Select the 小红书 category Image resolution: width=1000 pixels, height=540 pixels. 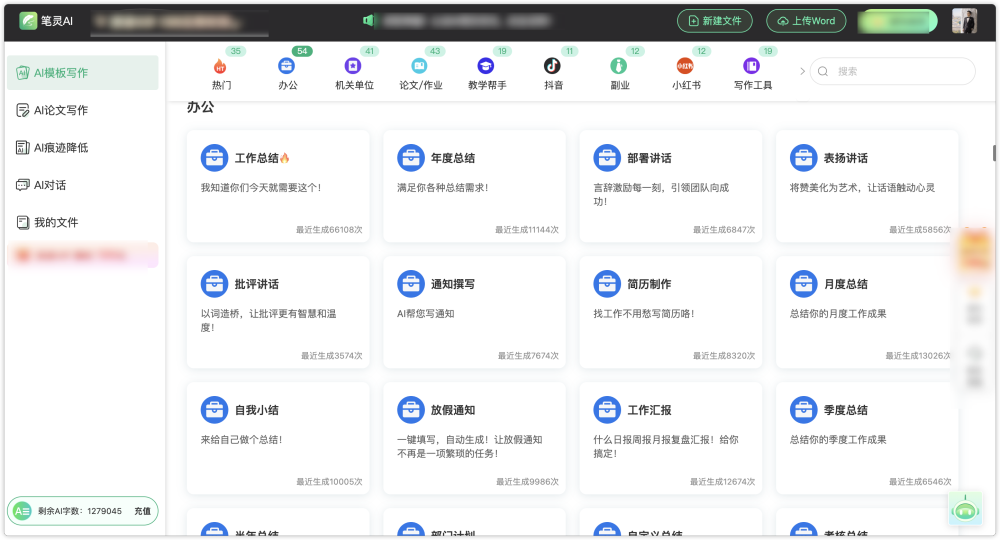686,73
